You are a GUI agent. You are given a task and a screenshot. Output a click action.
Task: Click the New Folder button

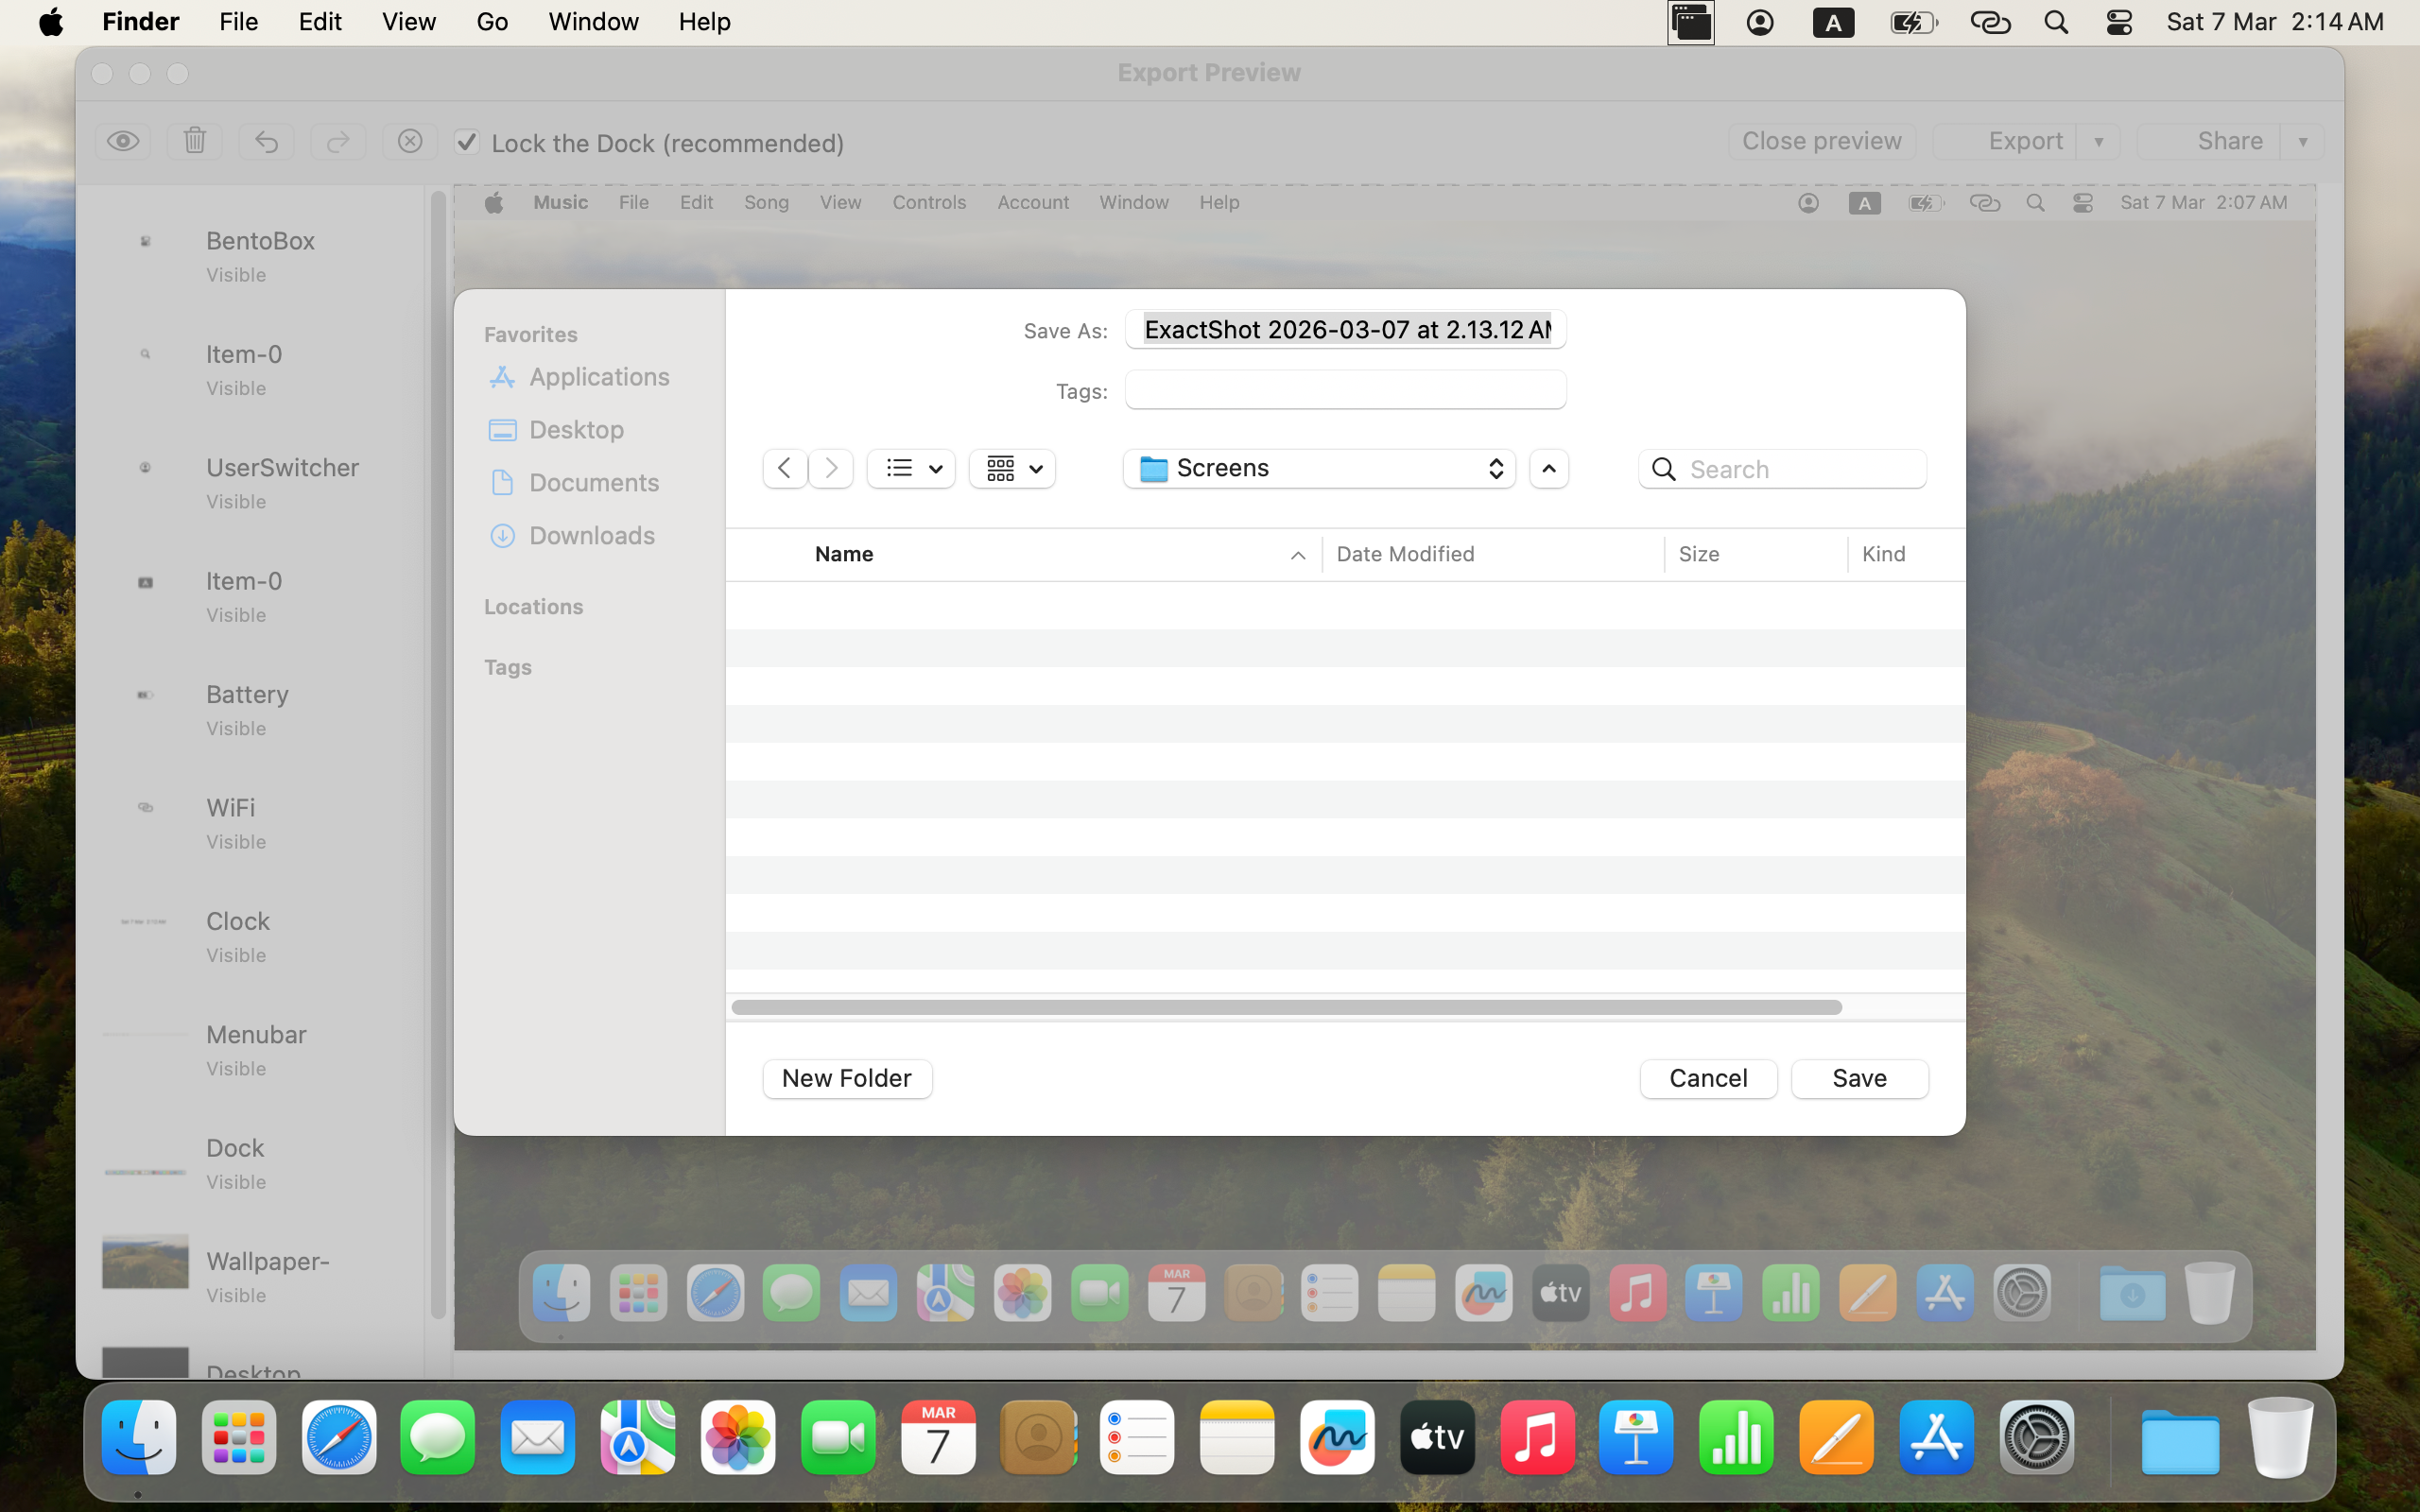click(x=847, y=1078)
